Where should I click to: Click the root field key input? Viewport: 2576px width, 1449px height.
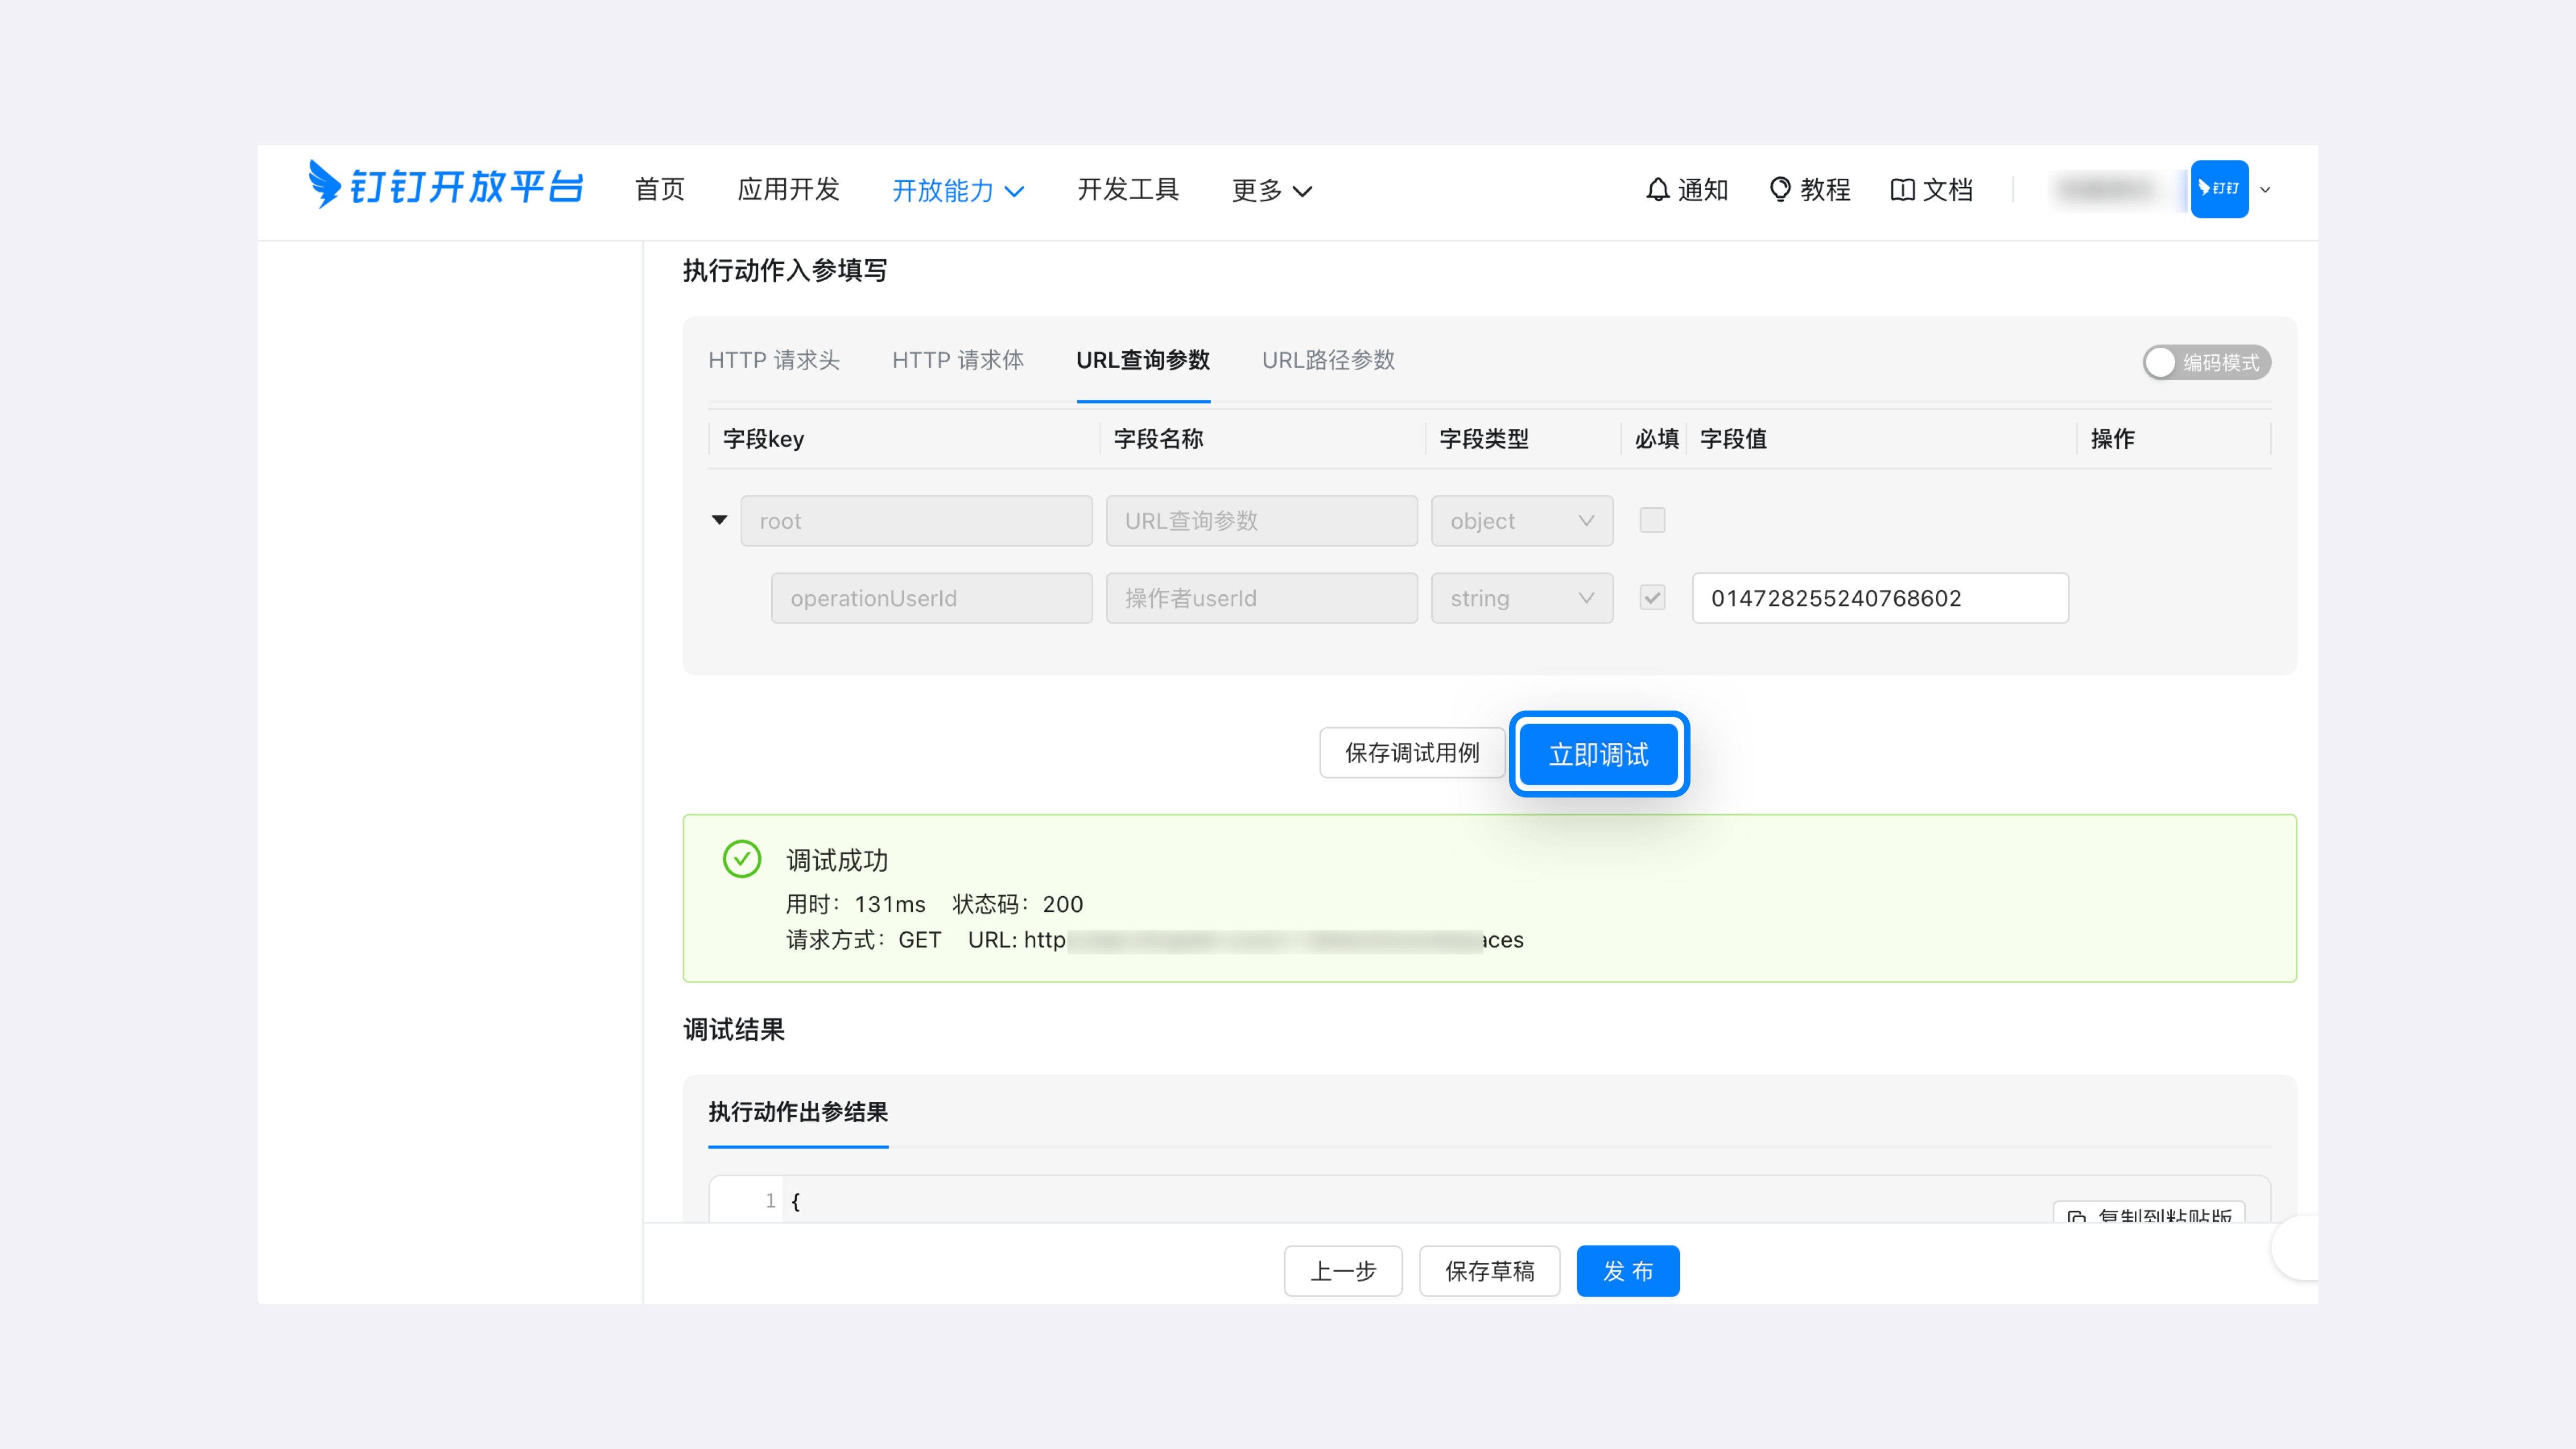[916, 521]
